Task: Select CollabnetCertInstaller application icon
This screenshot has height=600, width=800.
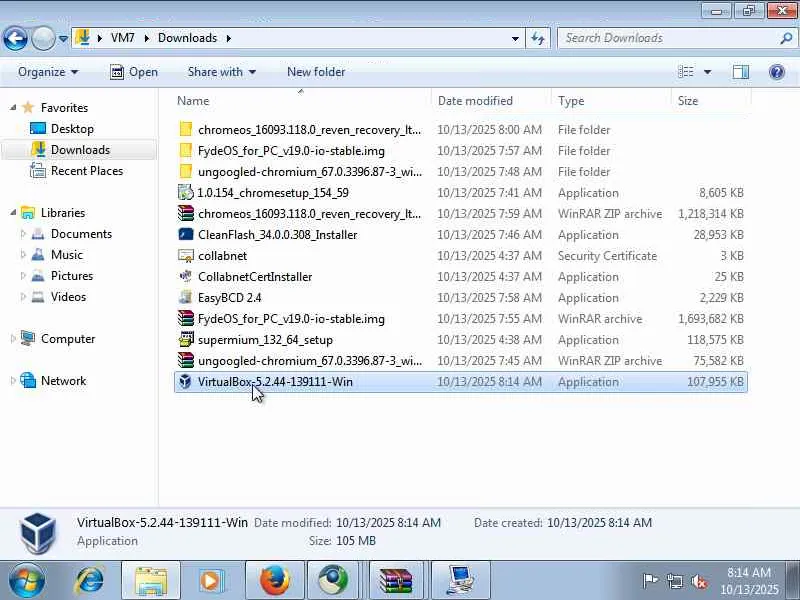Action: point(186,276)
